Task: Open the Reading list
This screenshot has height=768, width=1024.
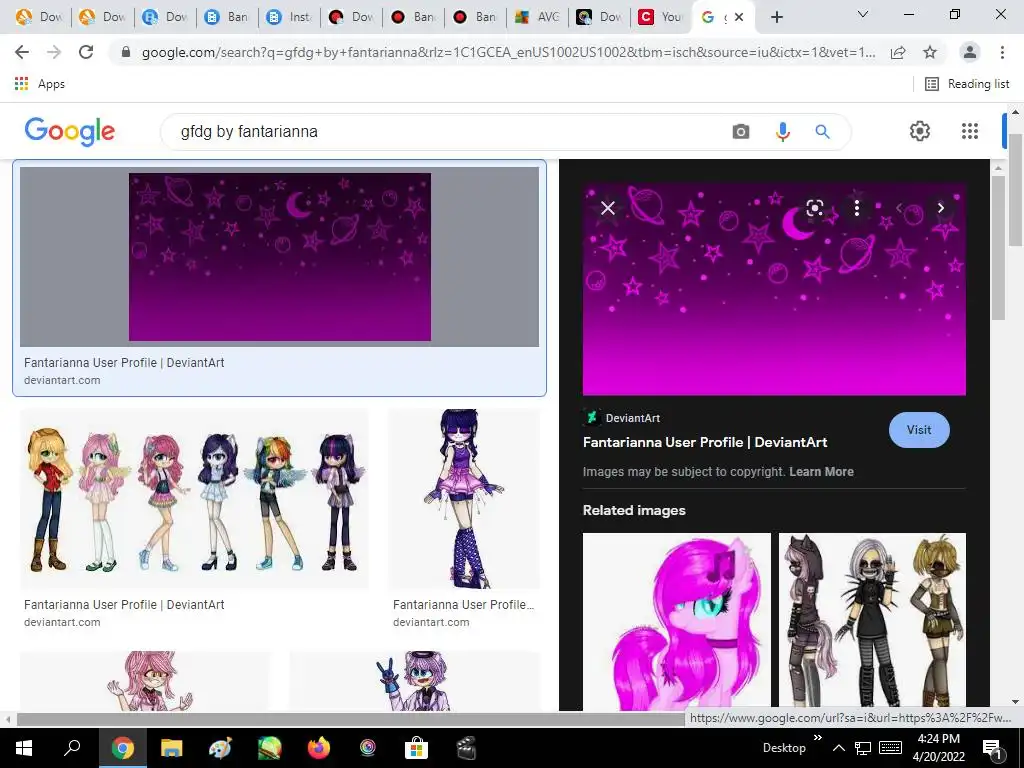Action: point(967,84)
